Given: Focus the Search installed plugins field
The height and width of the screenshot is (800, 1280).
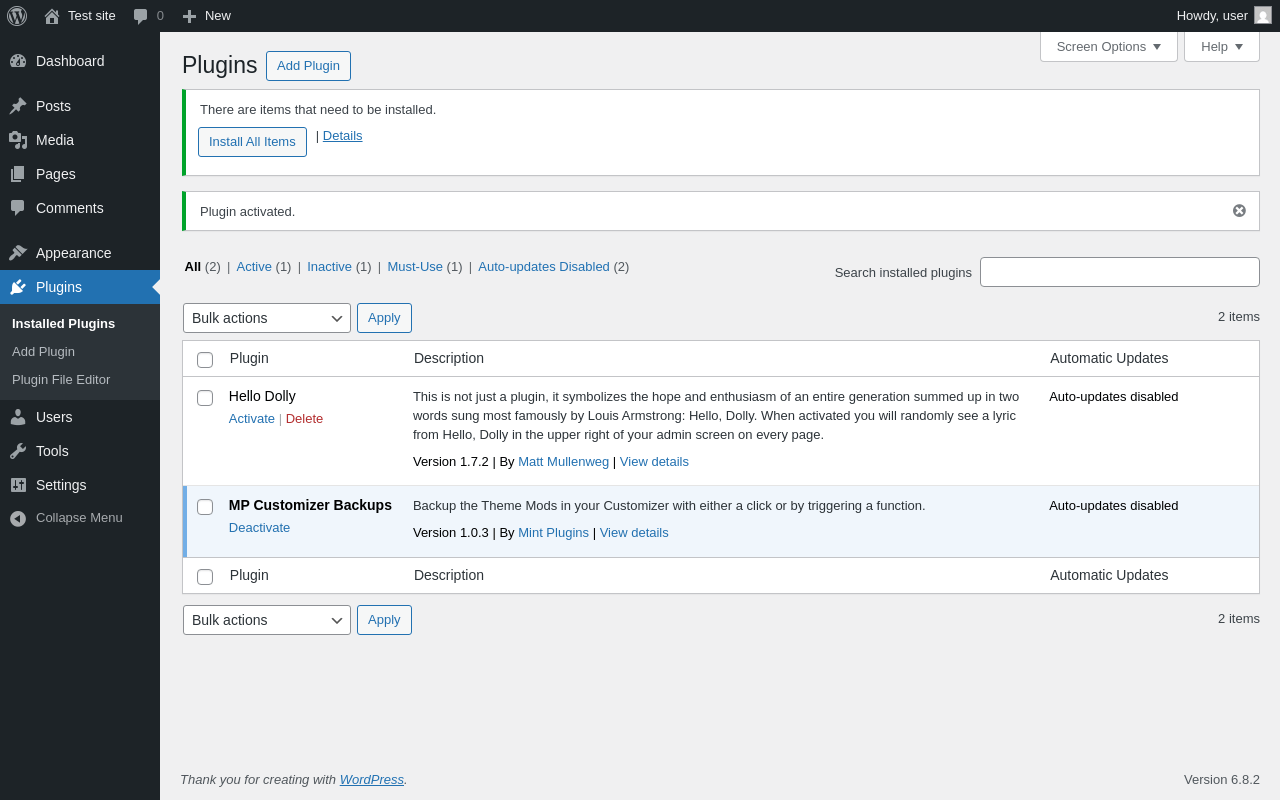Looking at the screenshot, I should (x=1120, y=272).
